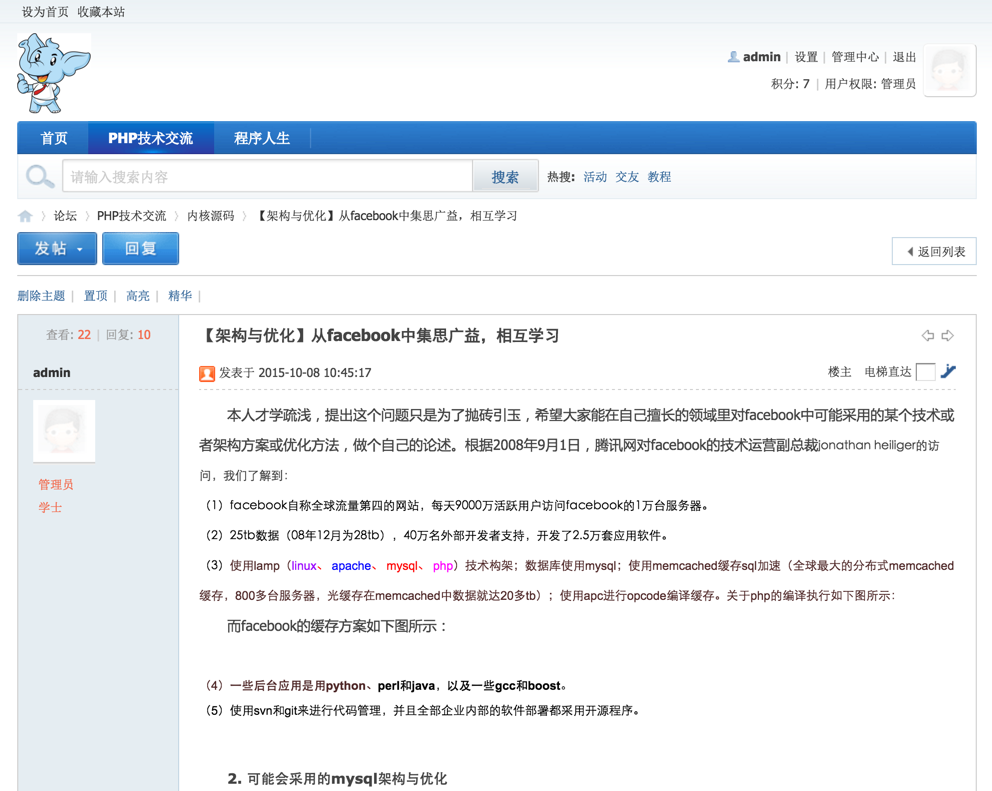Click 内核源码 in breadcrumb
The width and height of the screenshot is (992, 791).
(x=211, y=216)
